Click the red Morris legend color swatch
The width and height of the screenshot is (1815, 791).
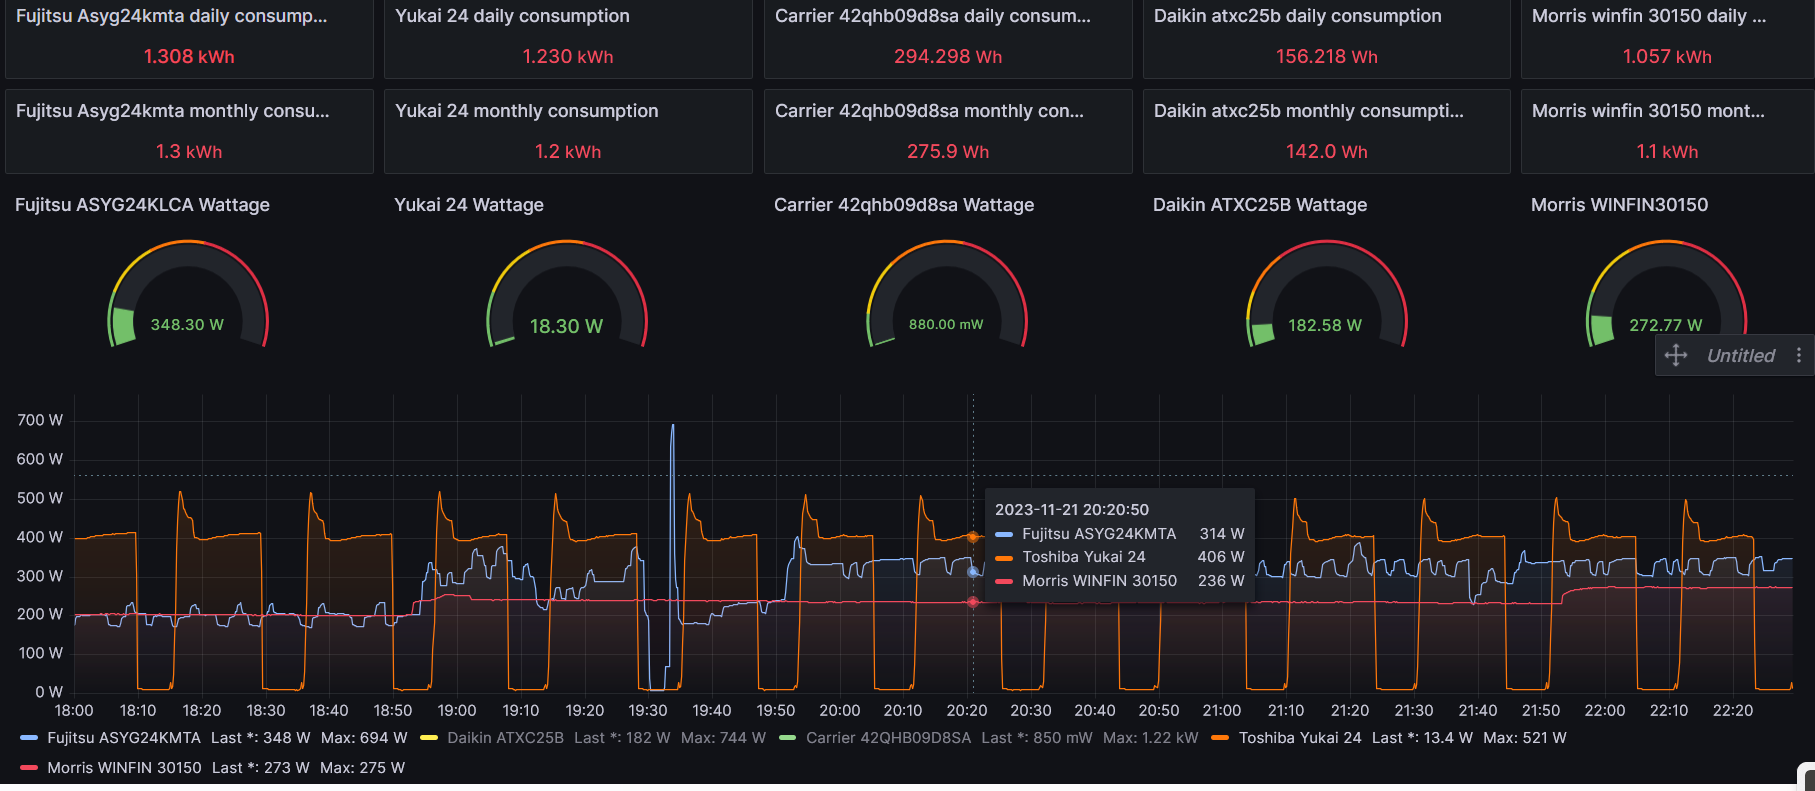[29, 768]
